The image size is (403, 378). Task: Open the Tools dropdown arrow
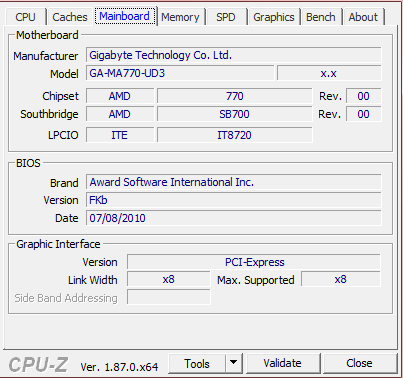[234, 363]
